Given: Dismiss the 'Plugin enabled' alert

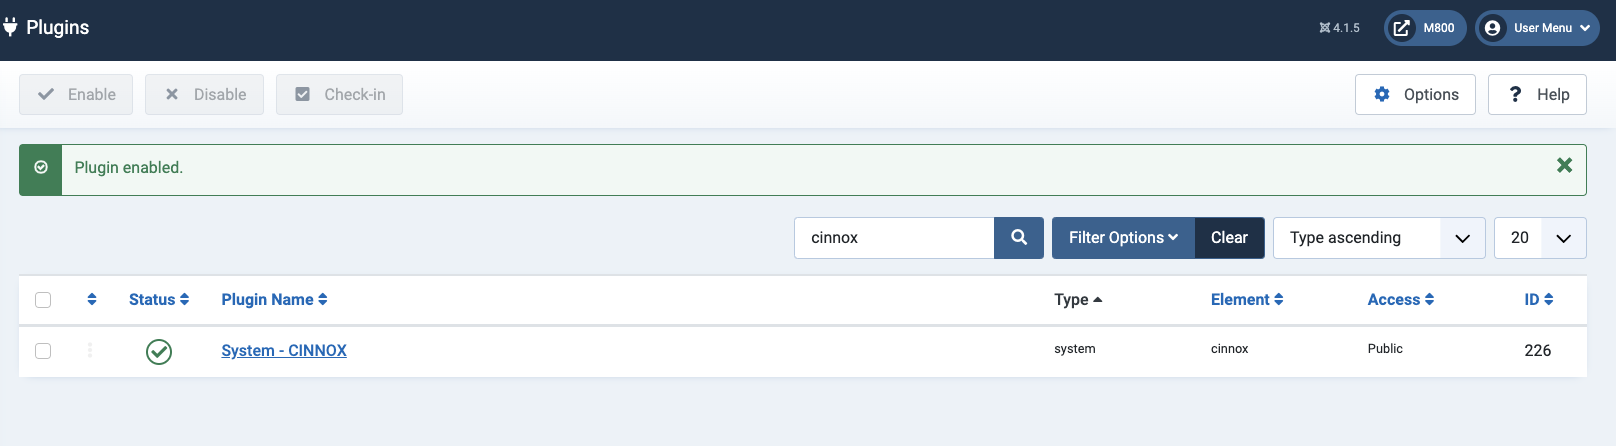Looking at the screenshot, I should coord(1564,166).
